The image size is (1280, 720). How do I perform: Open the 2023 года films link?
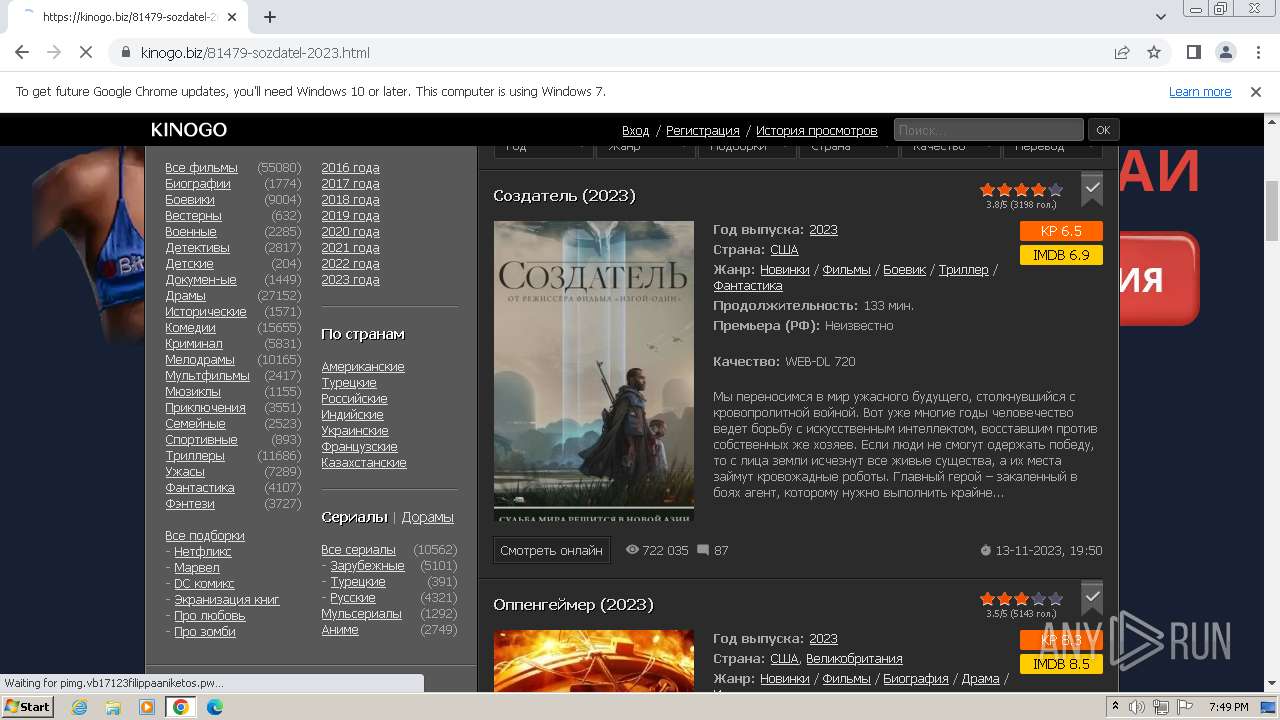click(350, 280)
